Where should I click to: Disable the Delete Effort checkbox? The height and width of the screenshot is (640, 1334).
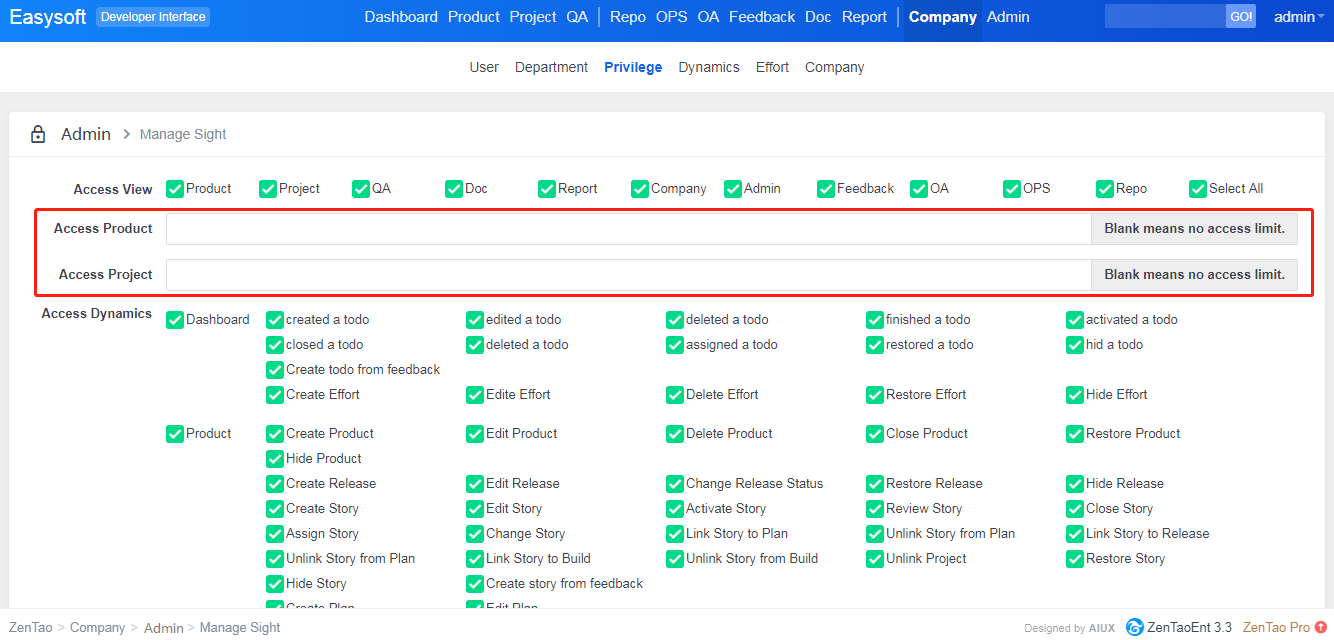point(675,395)
